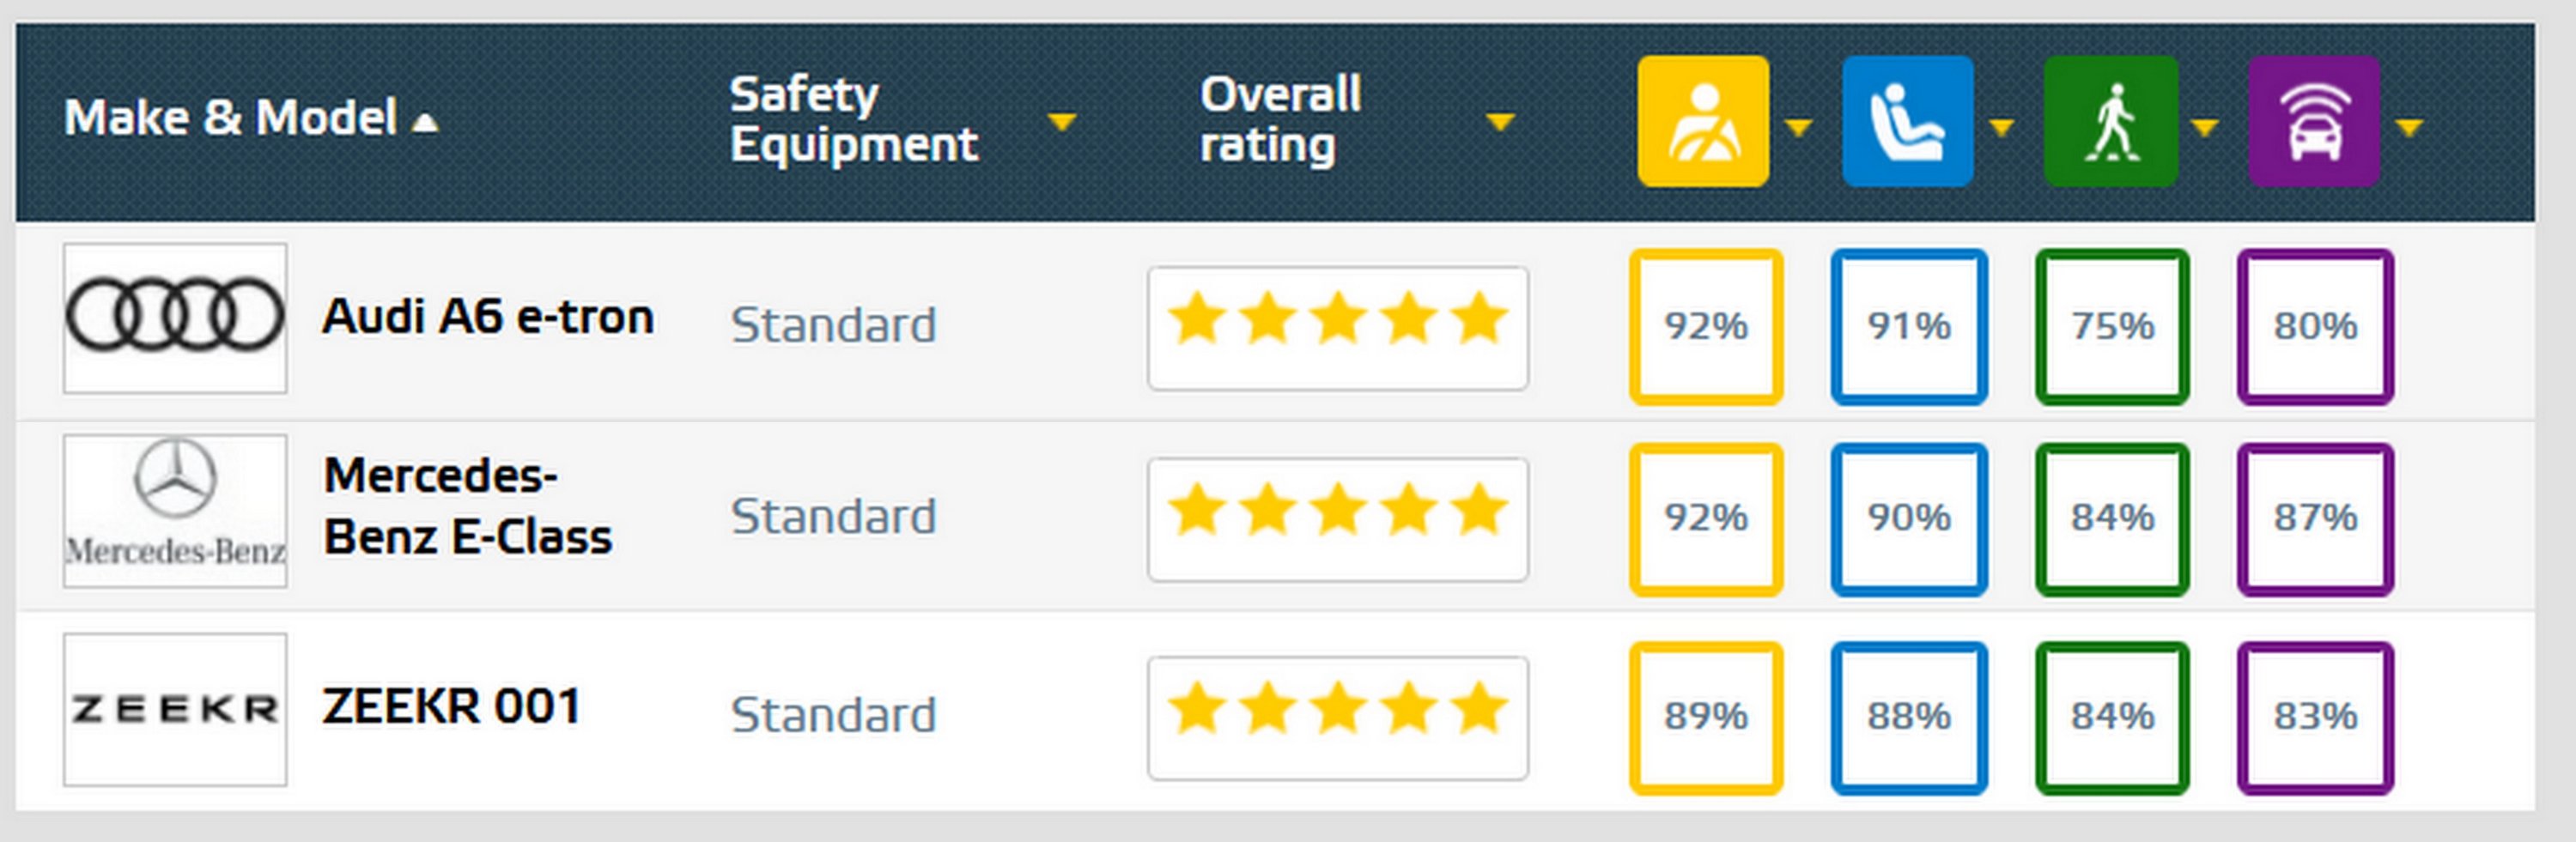This screenshot has width=2576, height=842.
Task: Sort by safety assist arrow next to purple icon
Action: [x=2410, y=127]
